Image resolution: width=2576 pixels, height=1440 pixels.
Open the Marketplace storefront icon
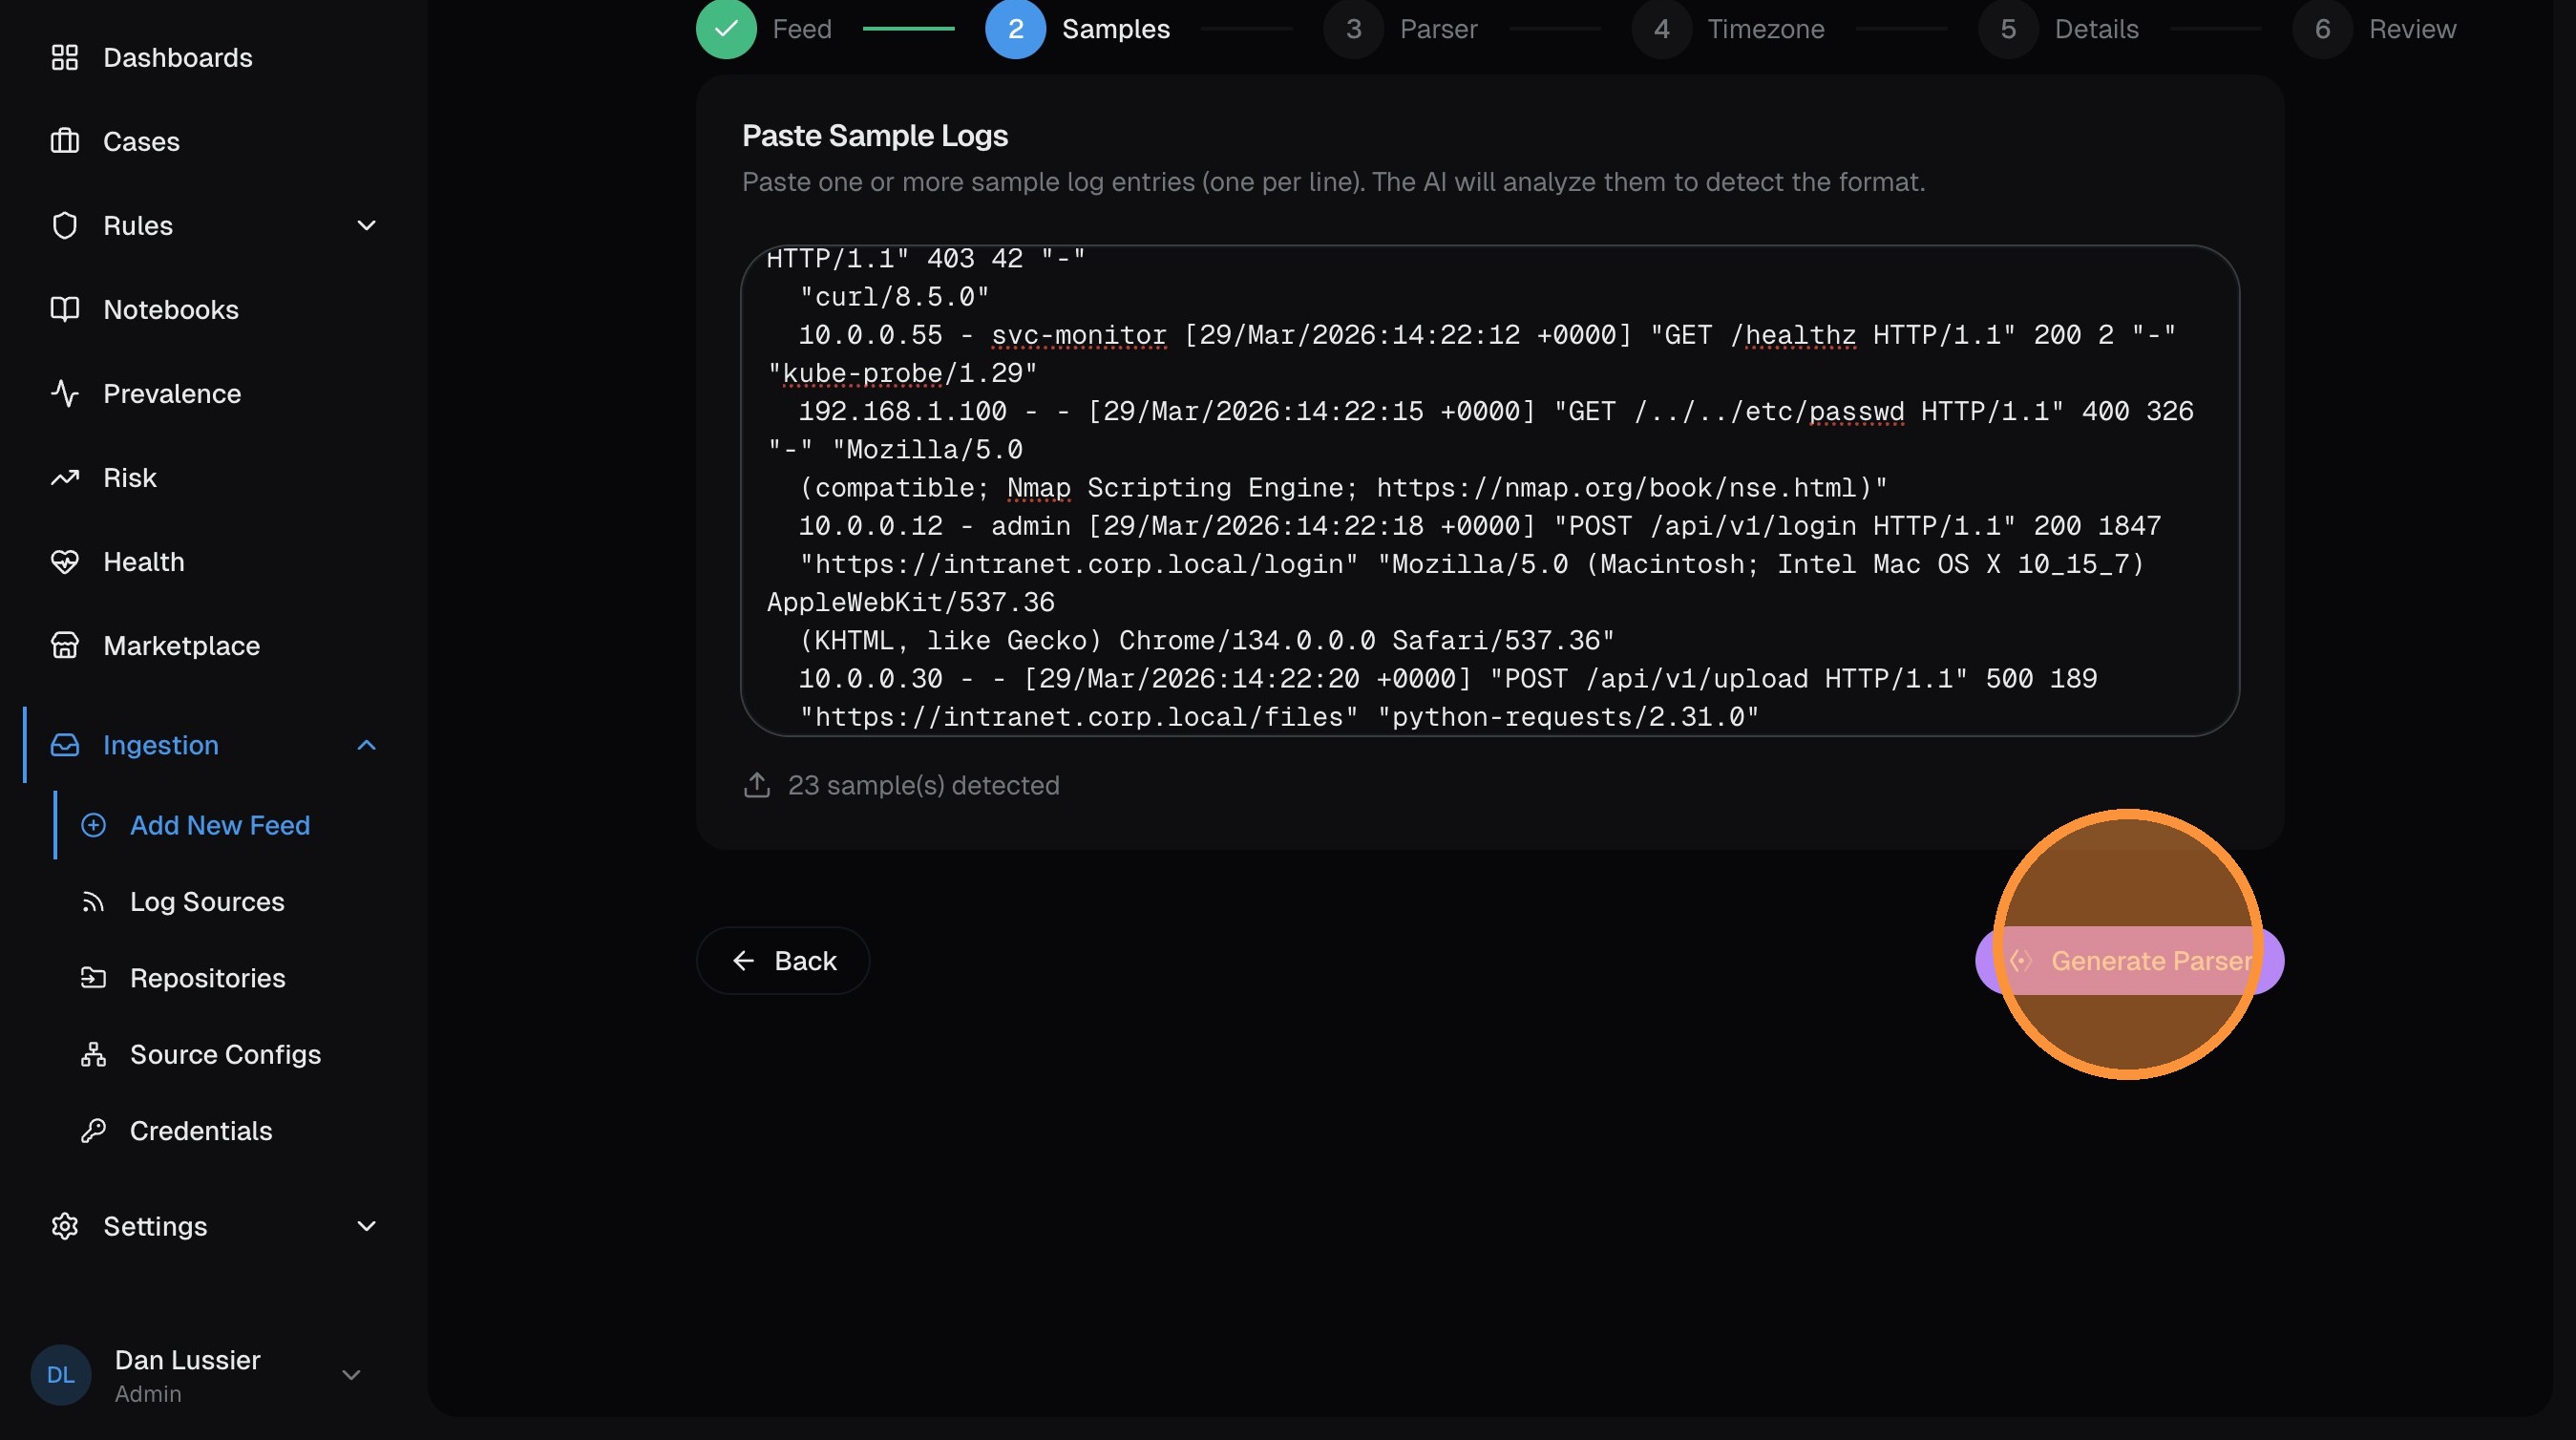65,645
